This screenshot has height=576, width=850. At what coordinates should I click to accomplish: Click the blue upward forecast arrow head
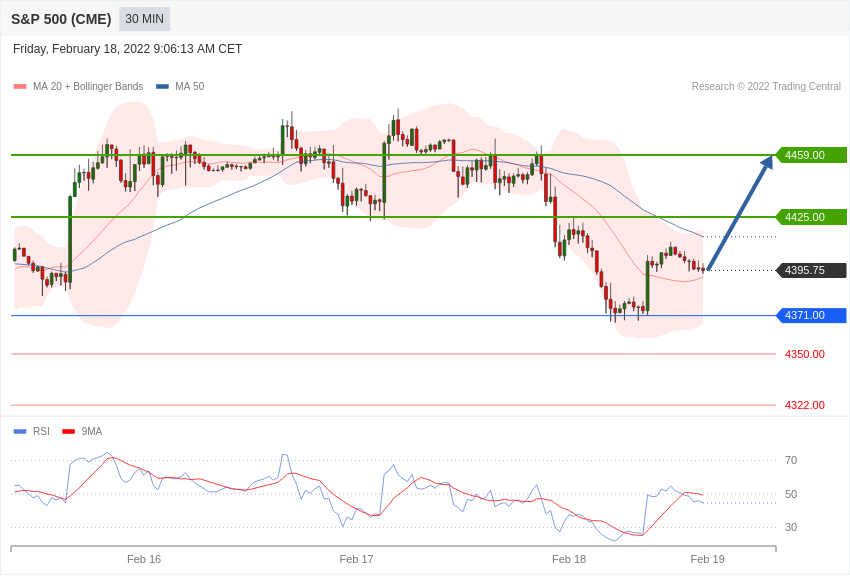point(768,162)
